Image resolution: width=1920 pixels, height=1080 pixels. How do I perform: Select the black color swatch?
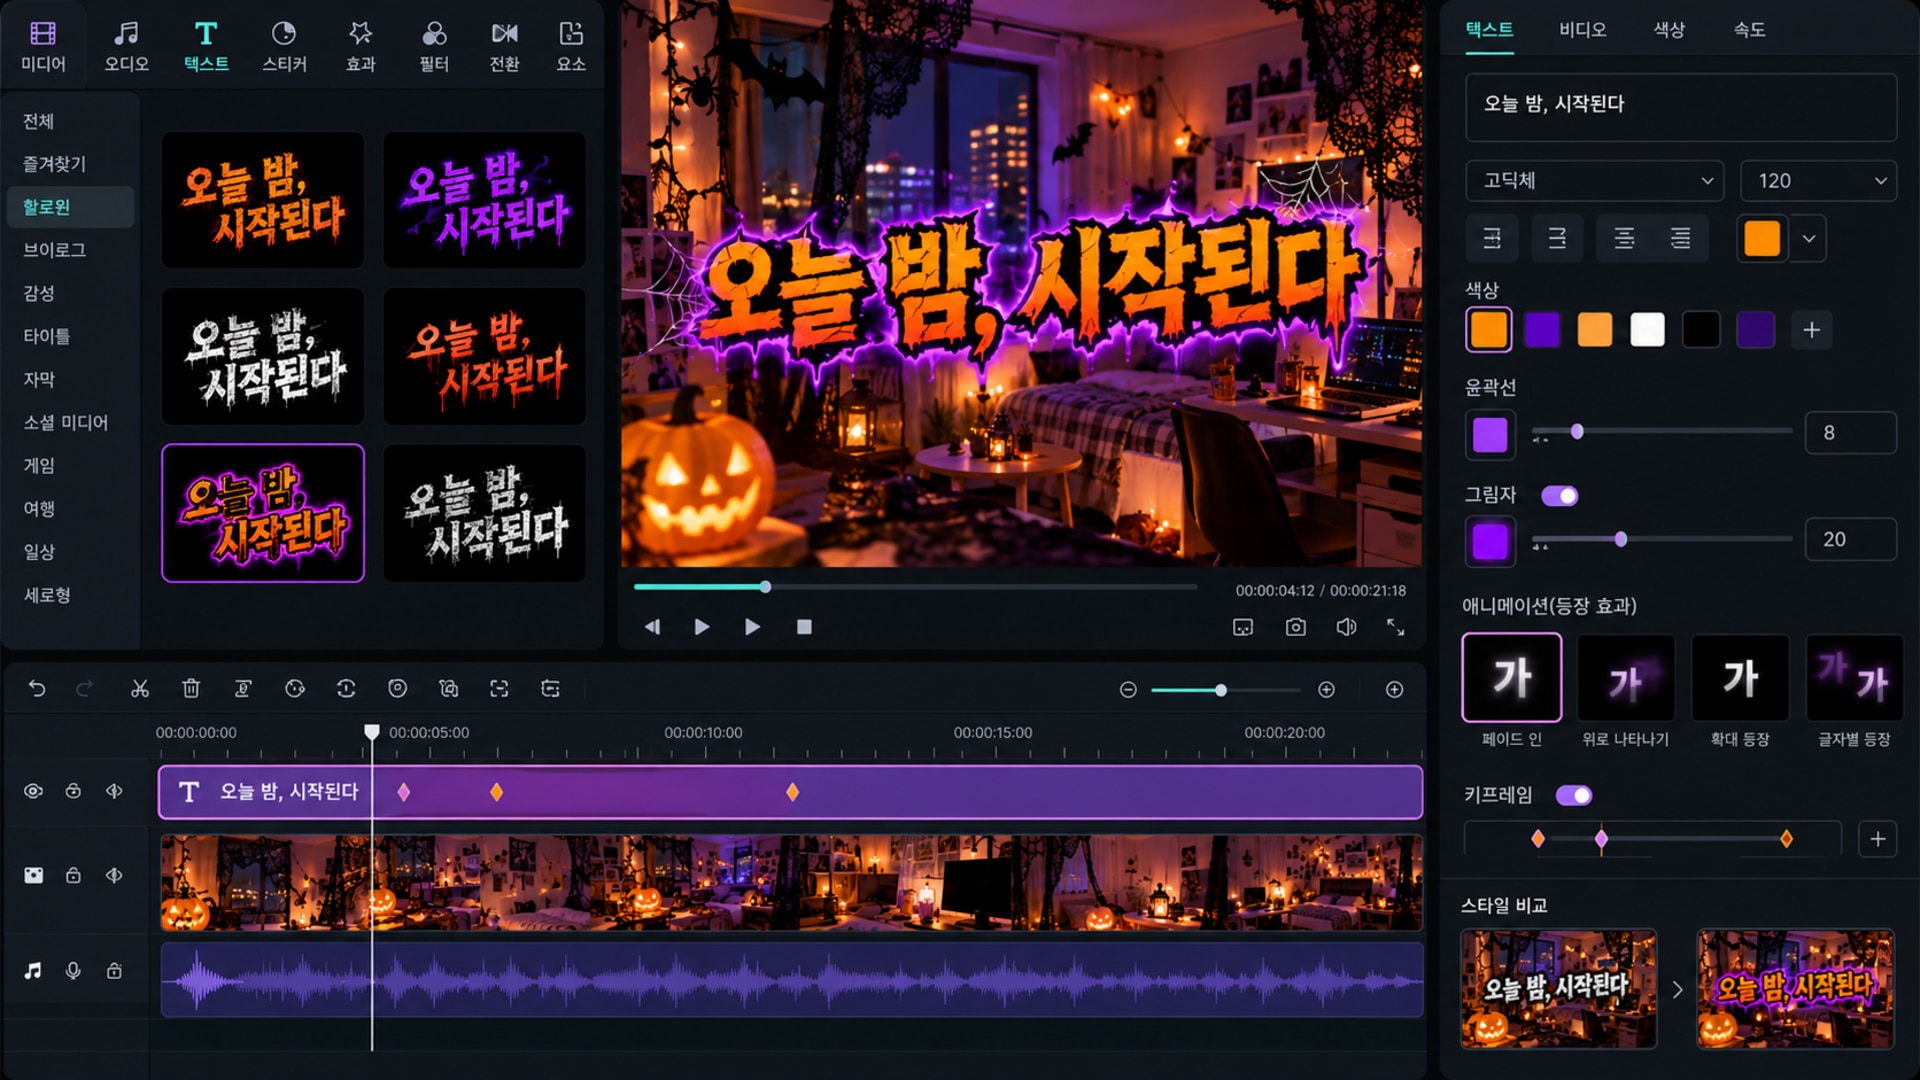[1700, 330]
